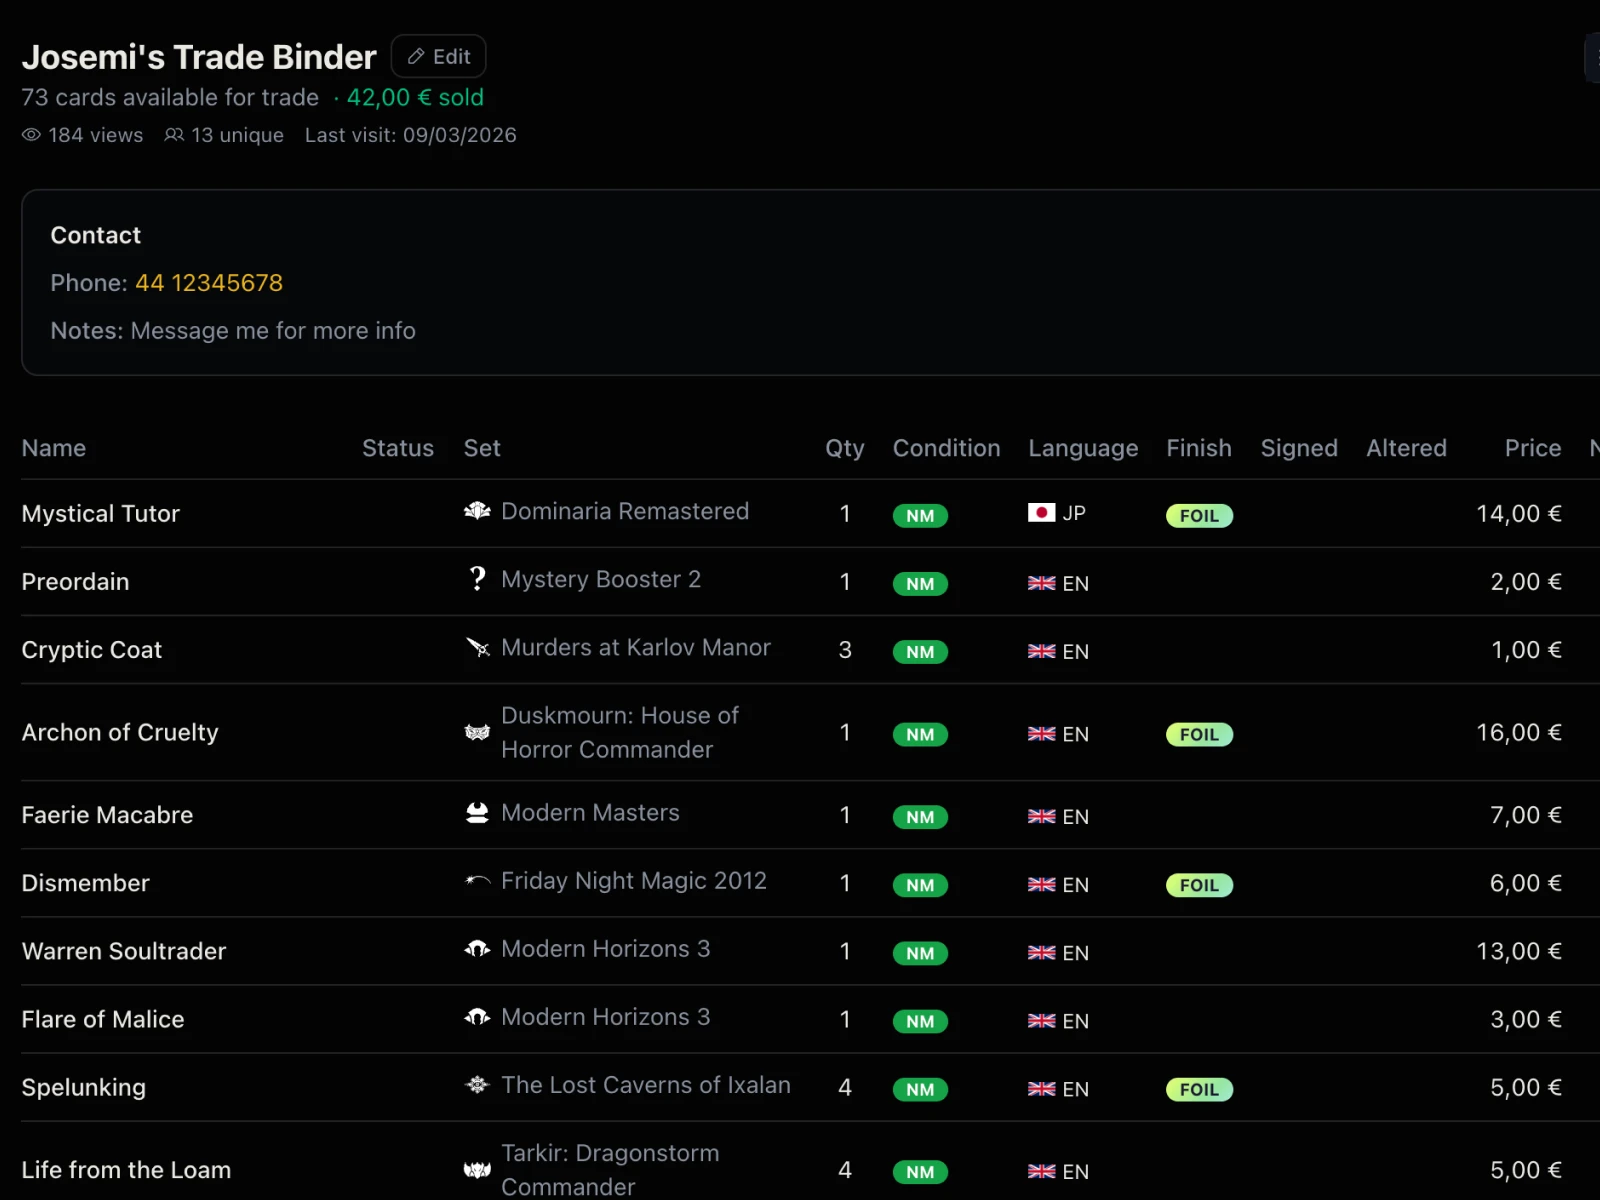Click the Lost Caverns of Ixalan set icon
The image size is (1600, 1200).
click(477, 1085)
